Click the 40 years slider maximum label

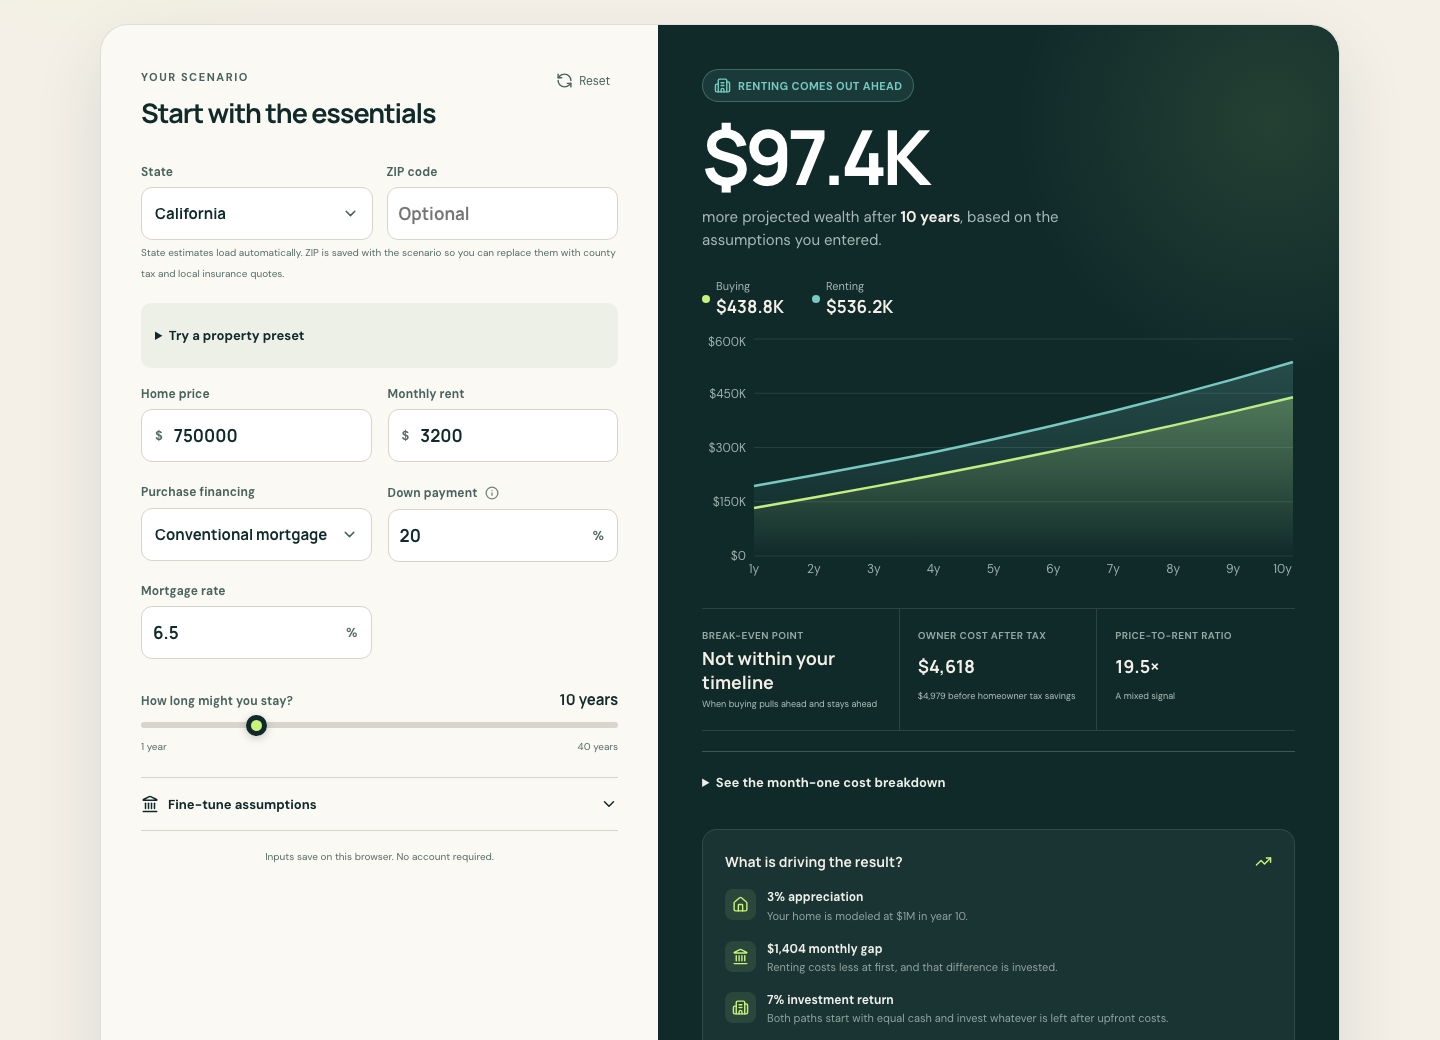[598, 747]
